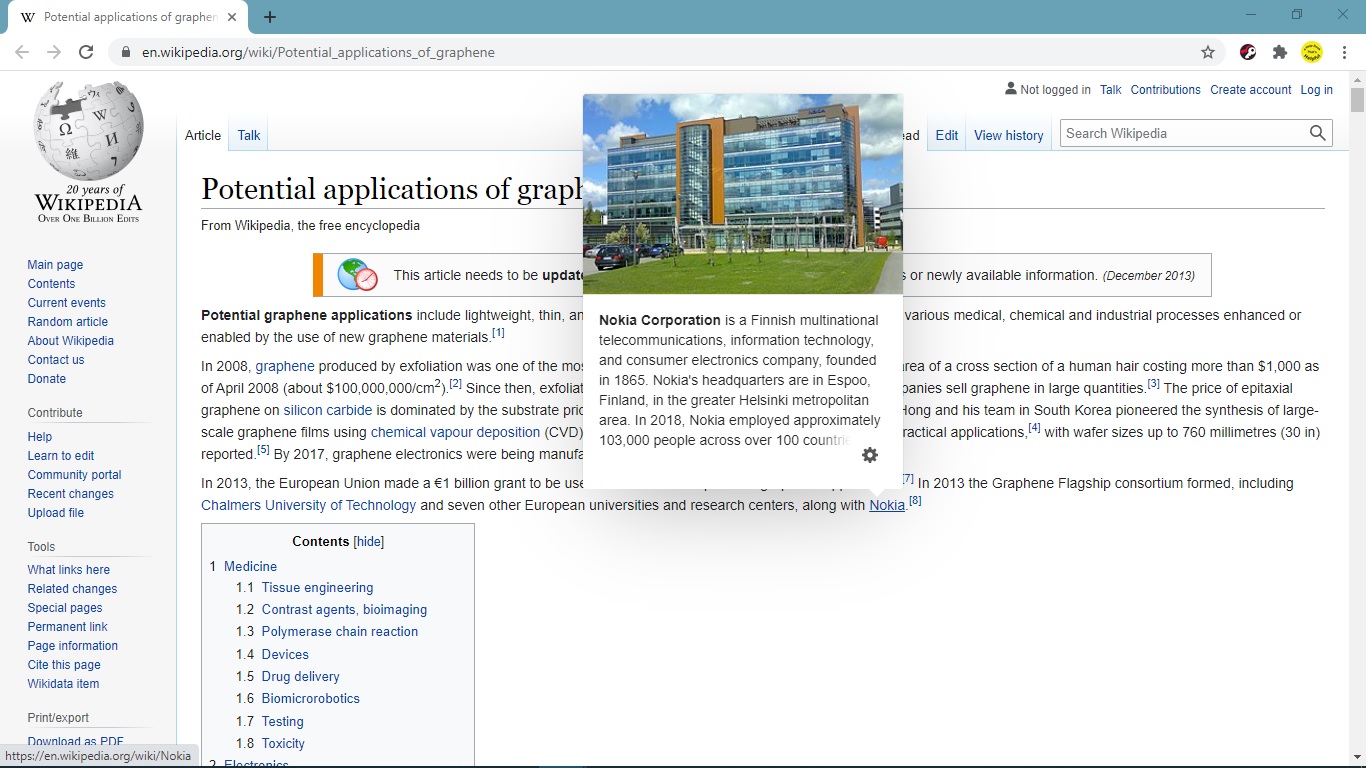This screenshot has width=1366, height=768.
Task: Open Recent changes link
Action: [71, 494]
